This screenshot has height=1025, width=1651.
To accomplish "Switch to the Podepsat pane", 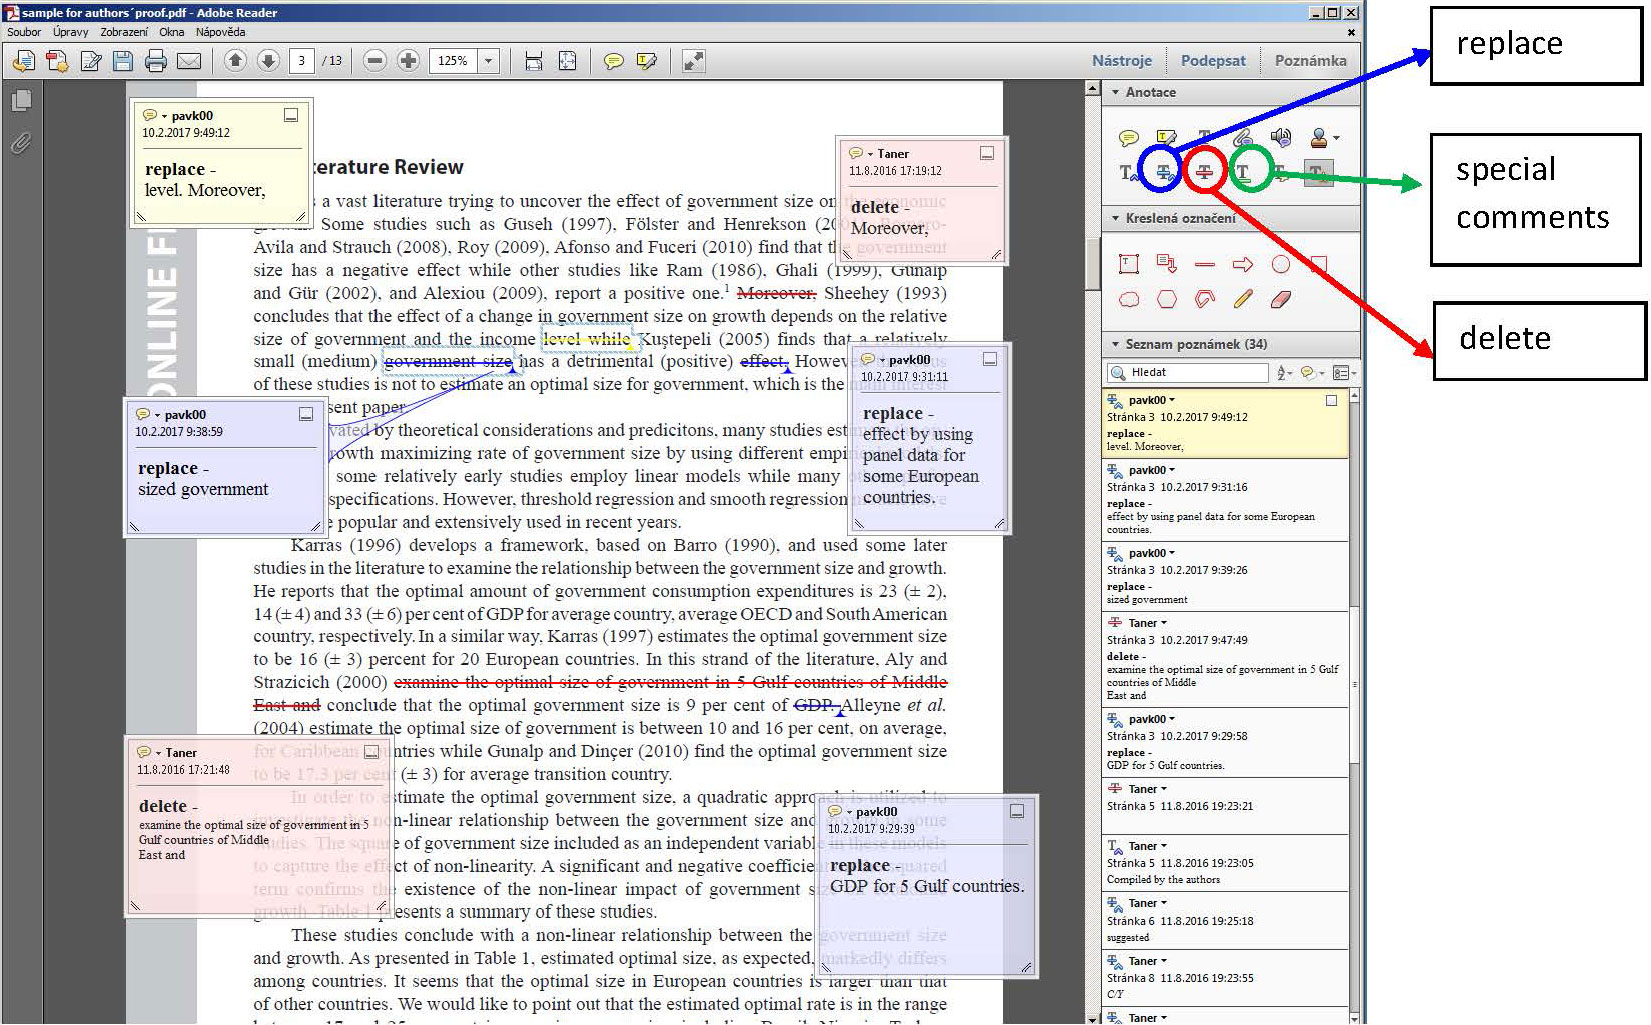I will [1213, 61].
